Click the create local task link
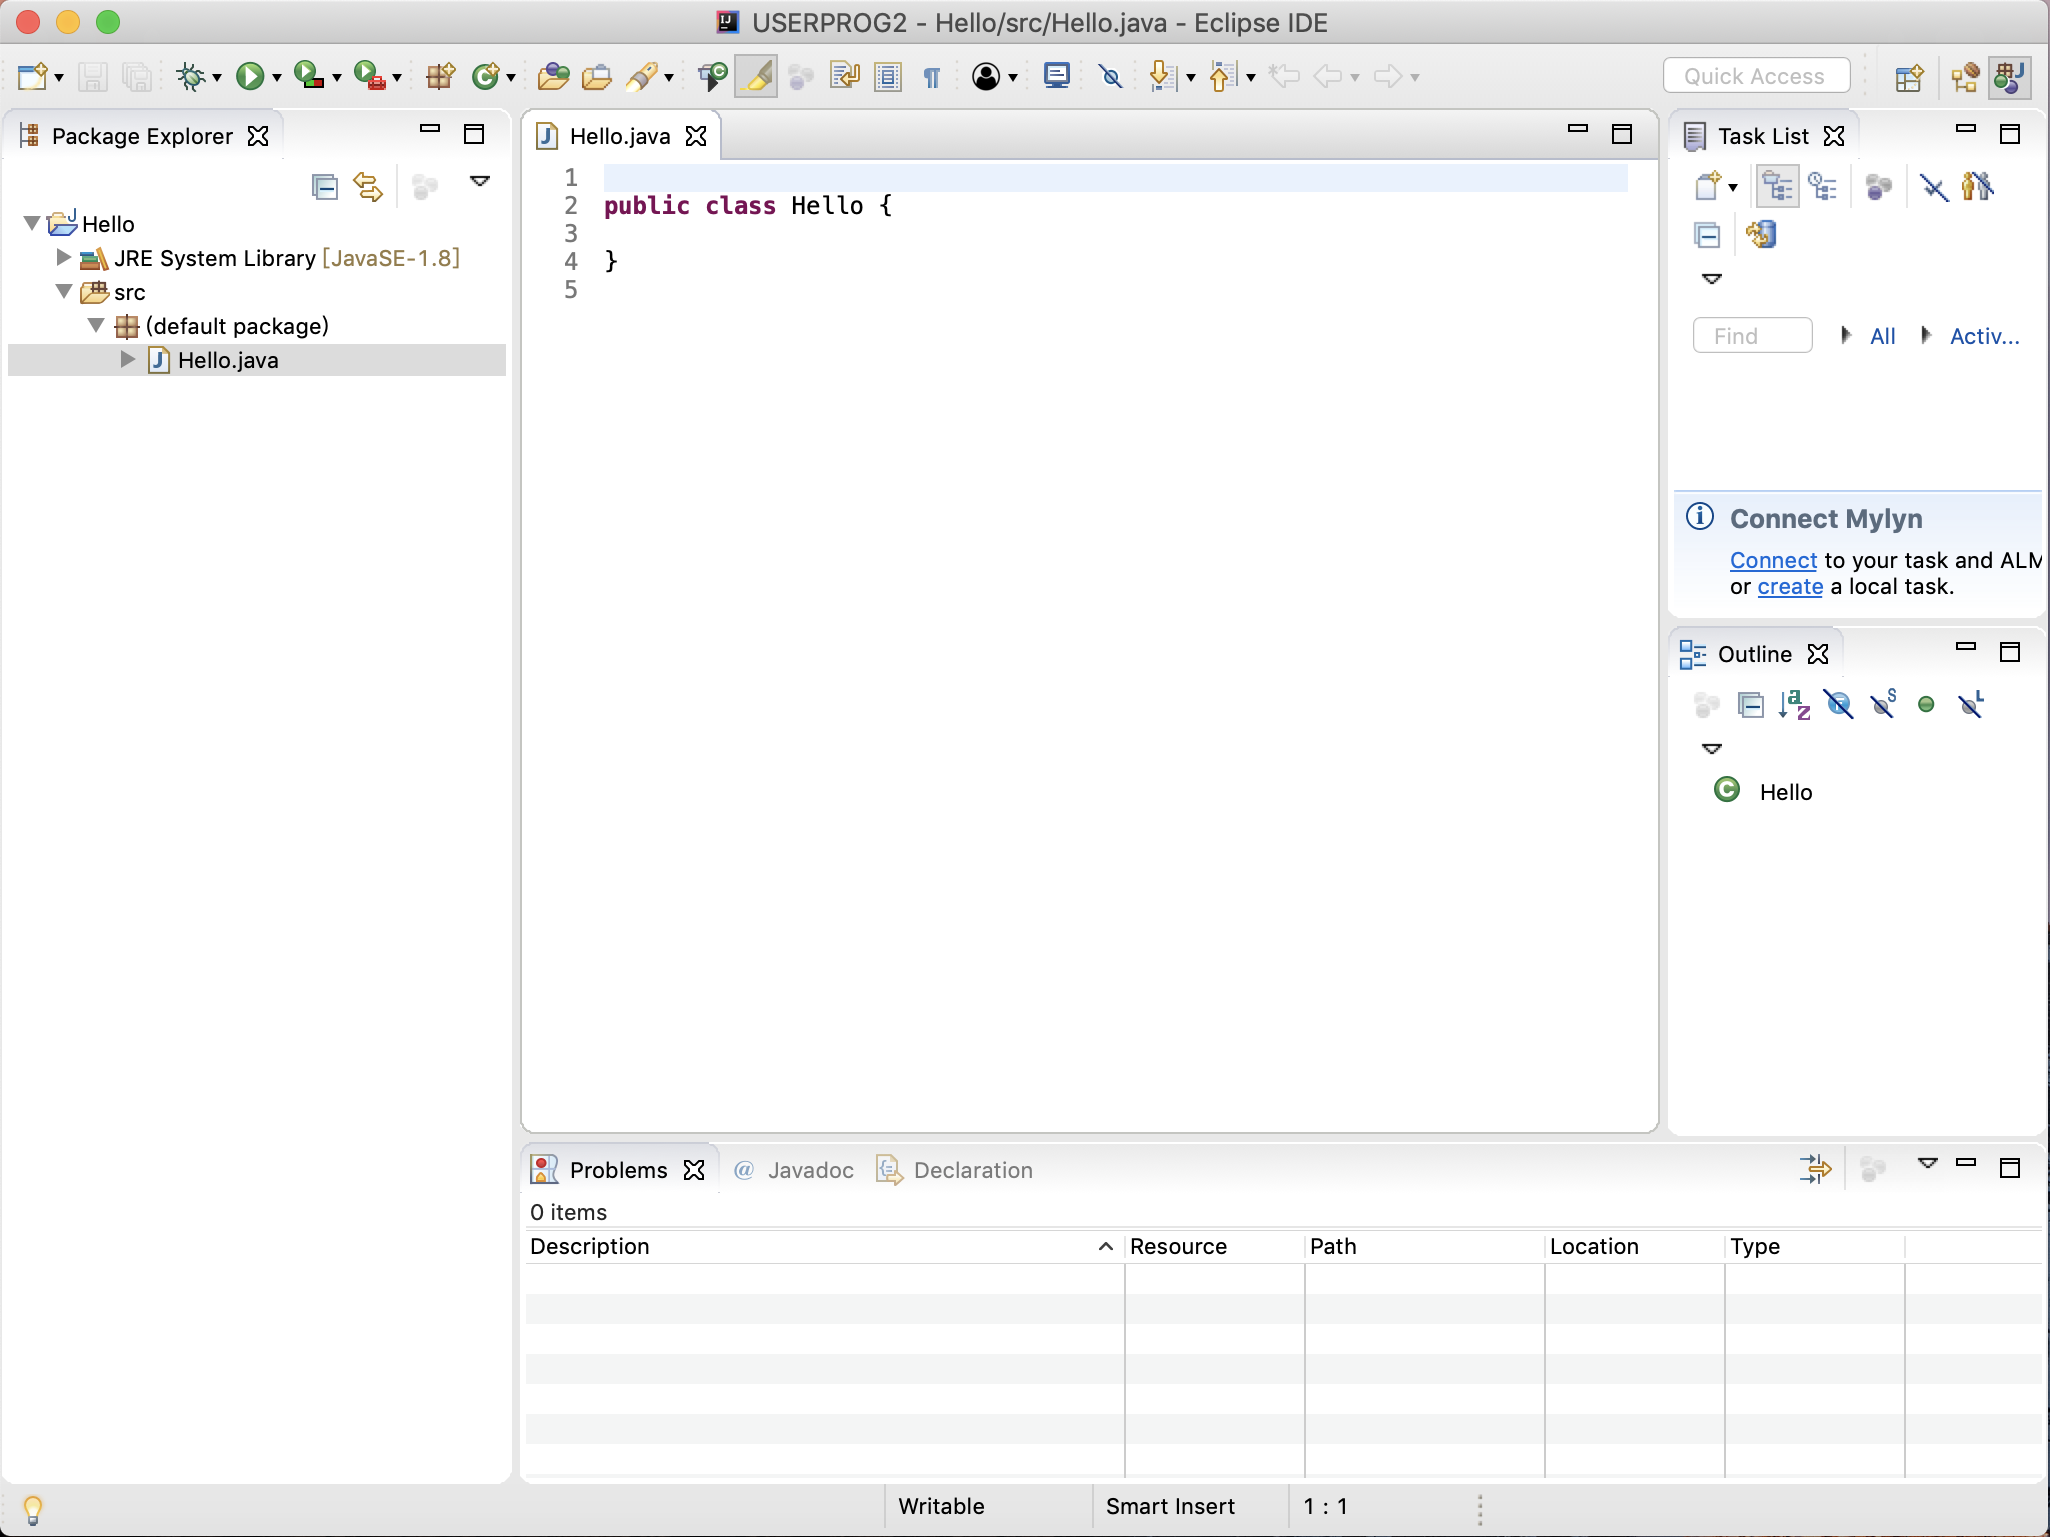The image size is (2050, 1537). (x=1790, y=587)
